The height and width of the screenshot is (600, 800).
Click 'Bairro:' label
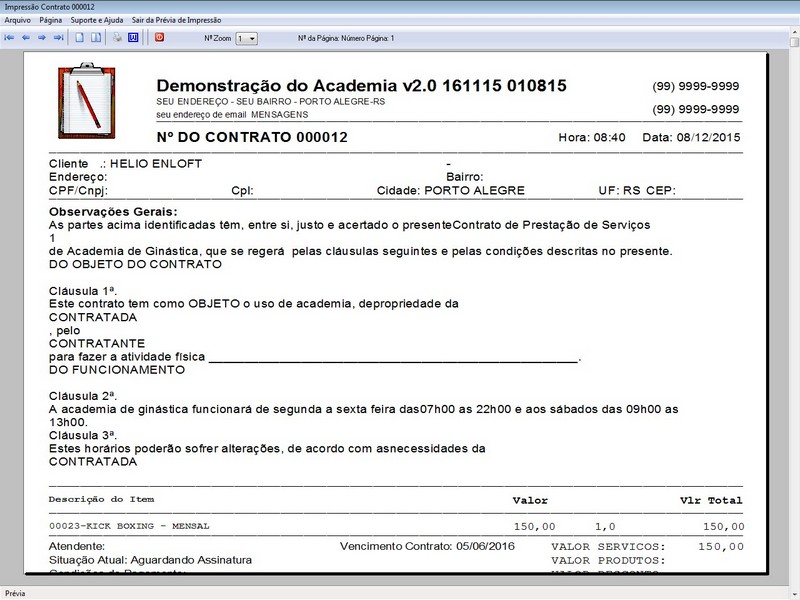[465, 177]
